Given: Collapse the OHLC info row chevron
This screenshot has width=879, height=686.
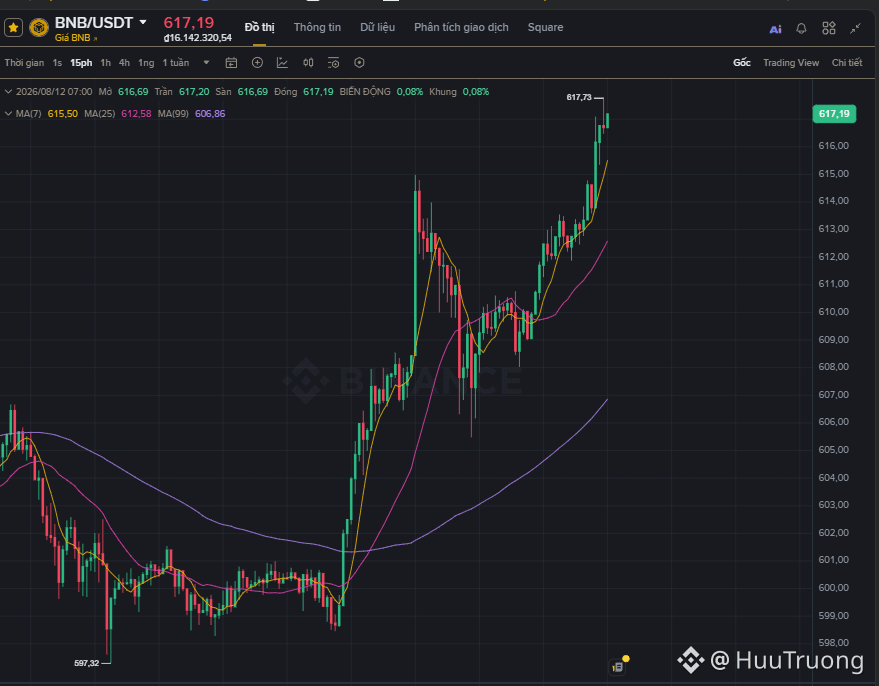Looking at the screenshot, I should pyautogui.click(x=8, y=91).
